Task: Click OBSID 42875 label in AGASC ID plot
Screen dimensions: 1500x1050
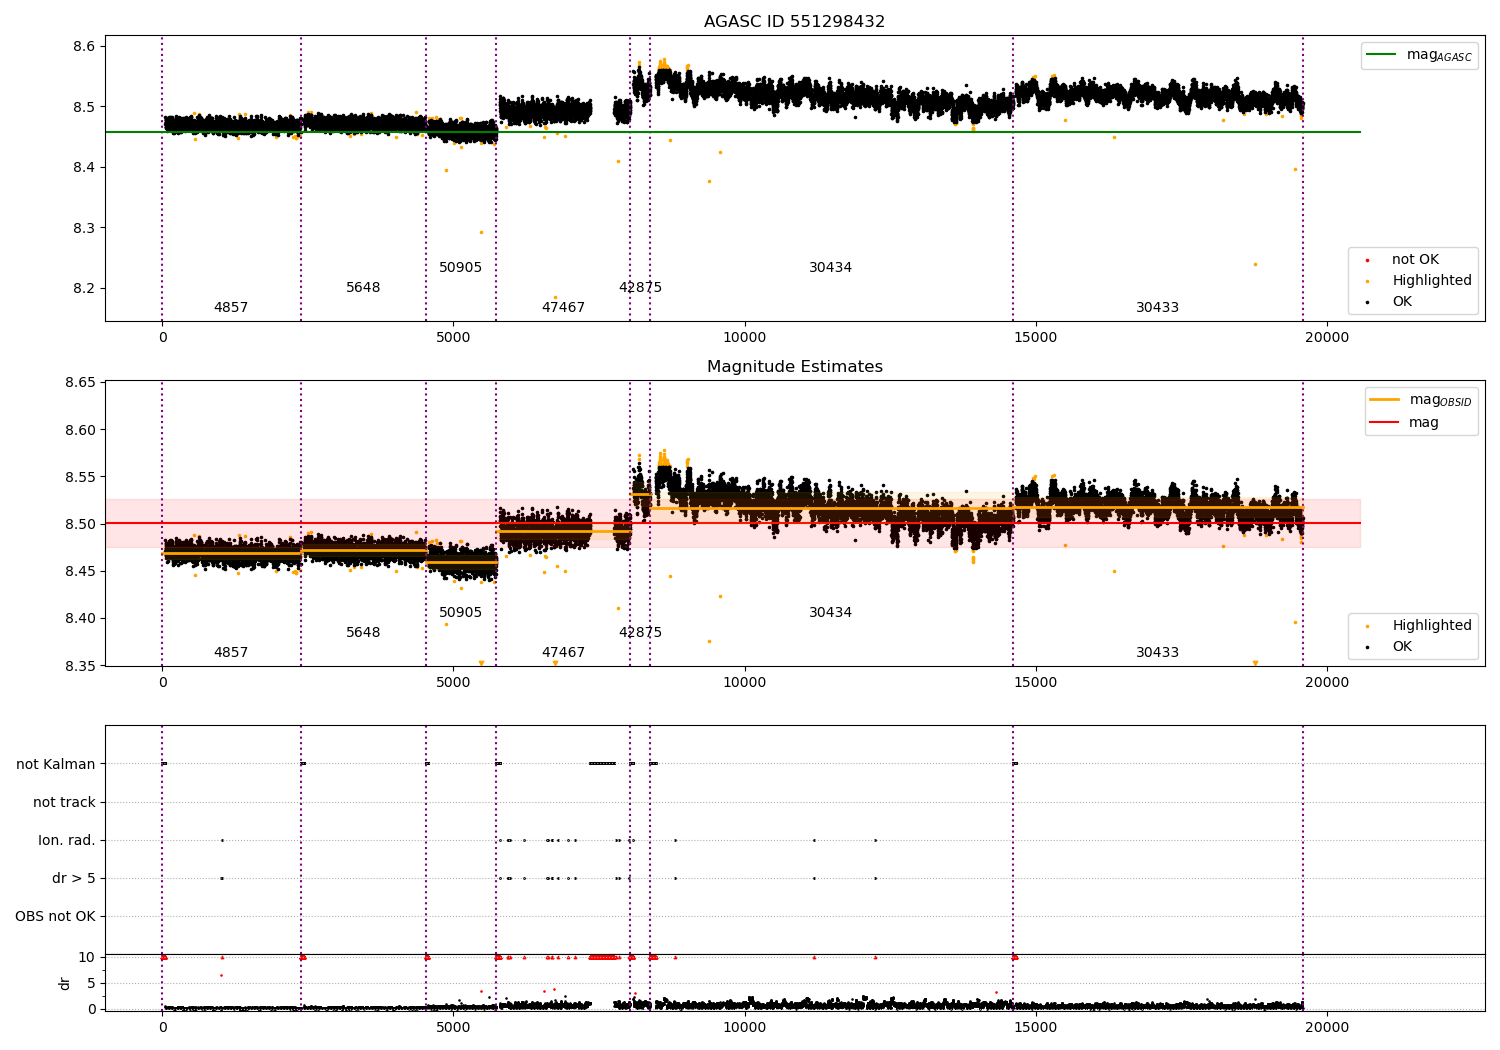Action: [640, 288]
